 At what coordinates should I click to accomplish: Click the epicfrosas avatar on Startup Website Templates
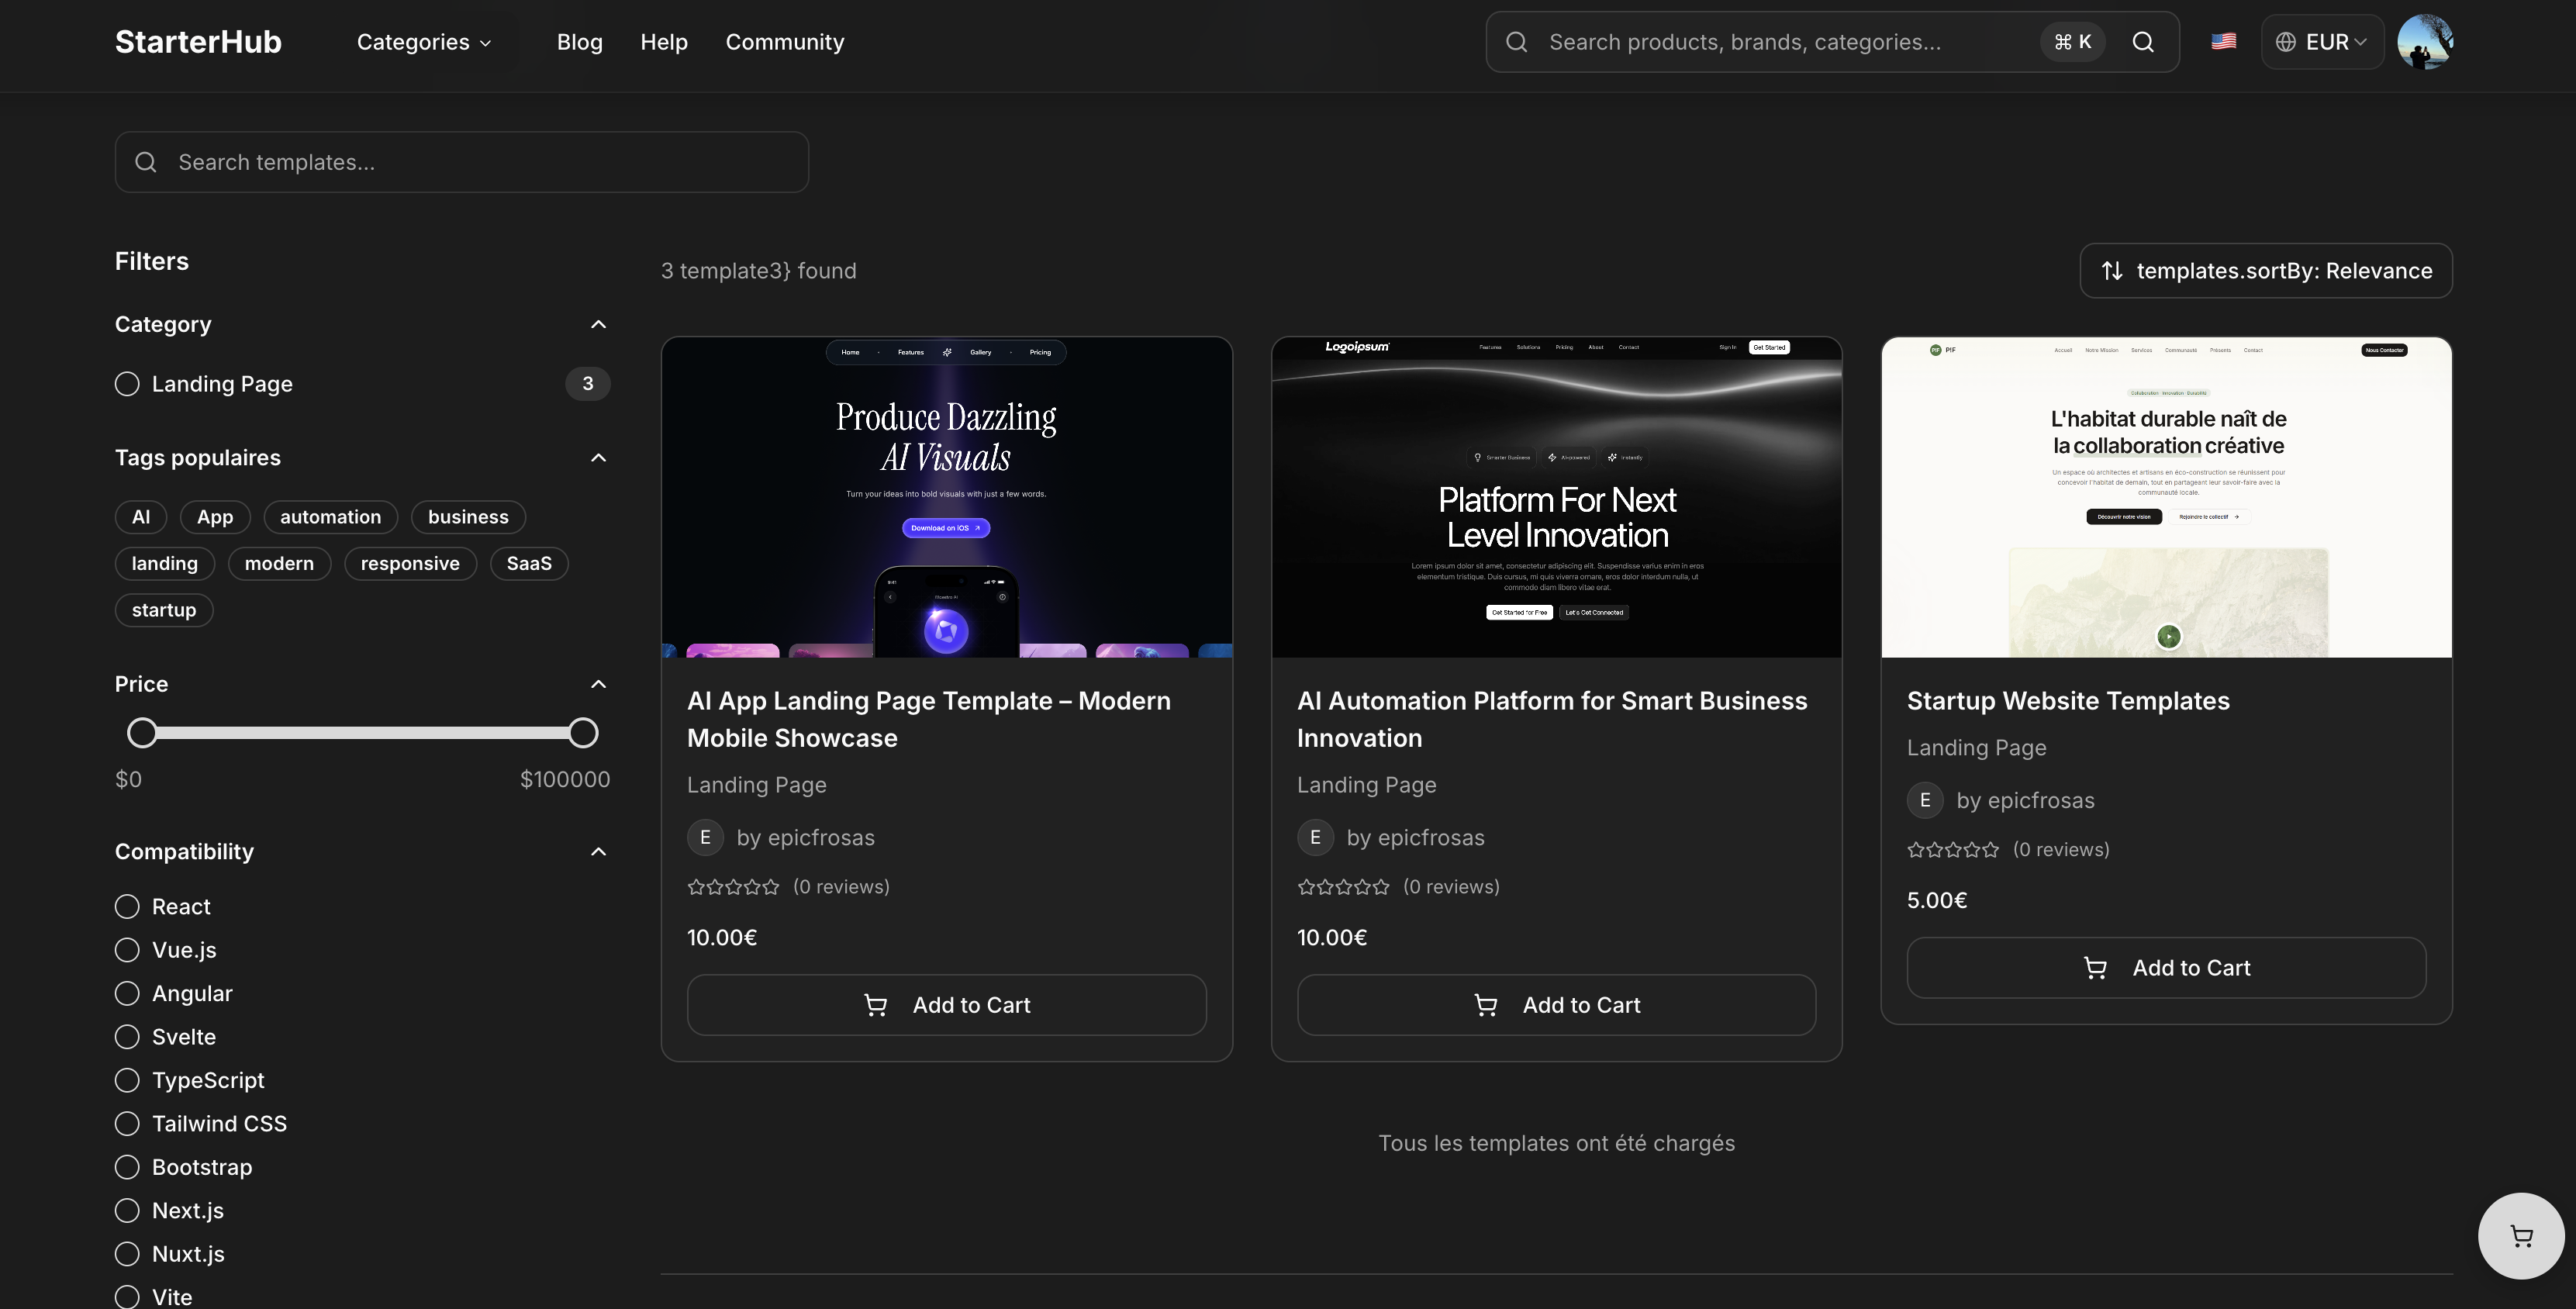click(1924, 800)
